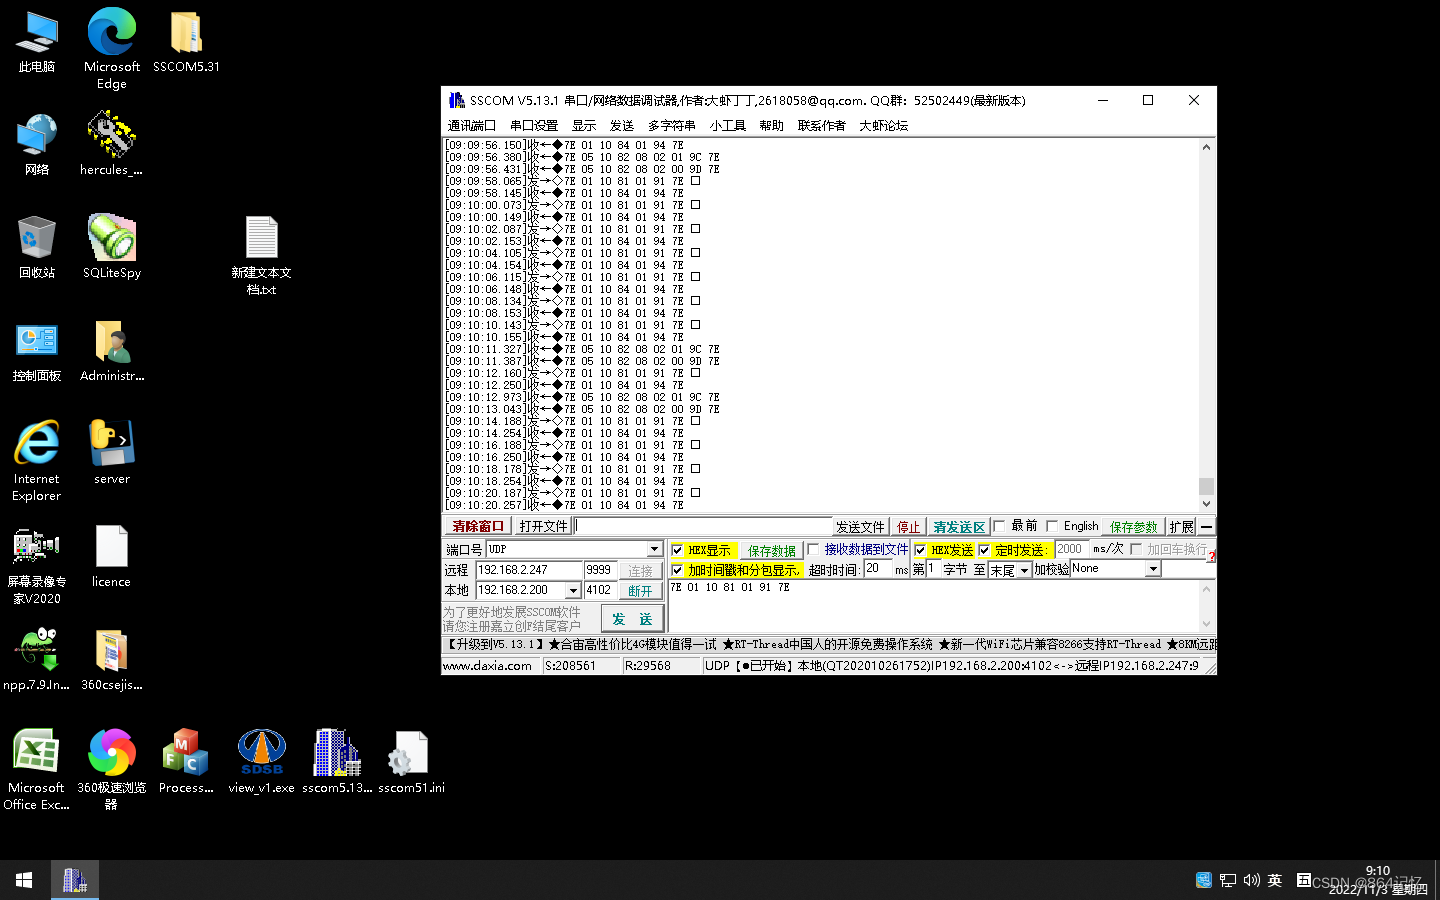The width and height of the screenshot is (1440, 900).
Task: Click the 打开文件 button
Action: coord(543,526)
